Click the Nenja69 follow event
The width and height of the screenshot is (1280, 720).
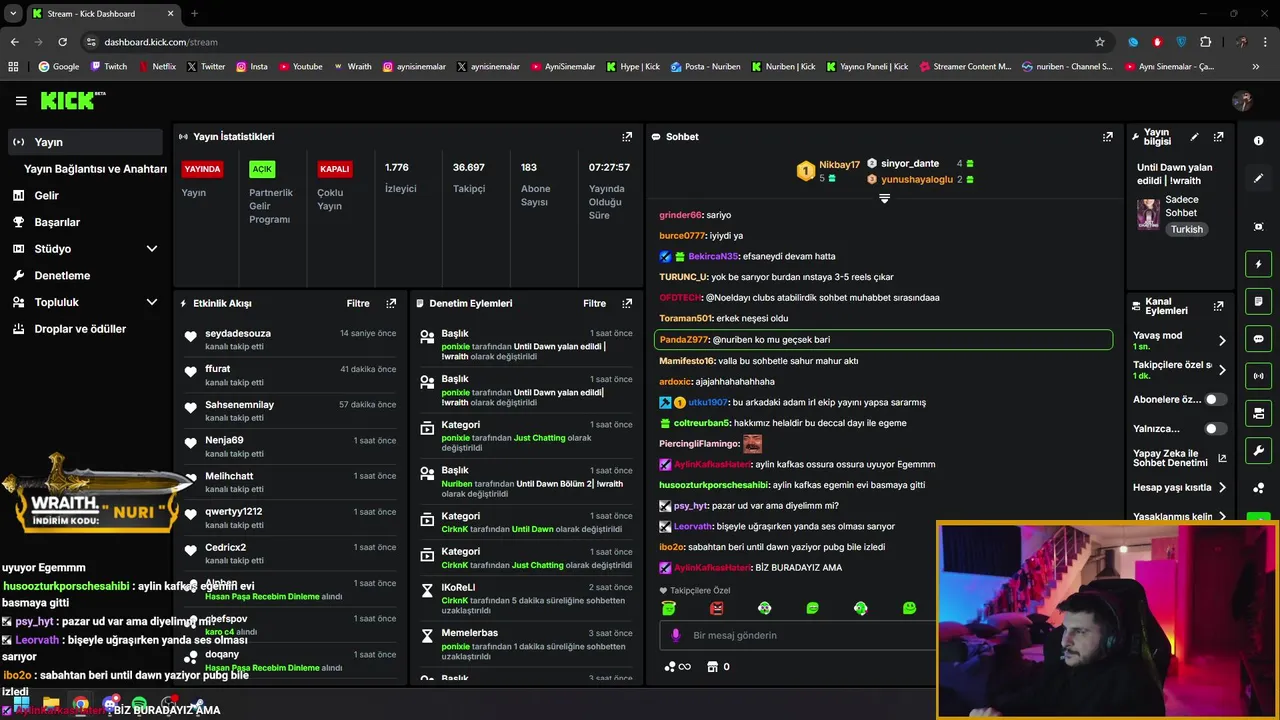(x=290, y=446)
